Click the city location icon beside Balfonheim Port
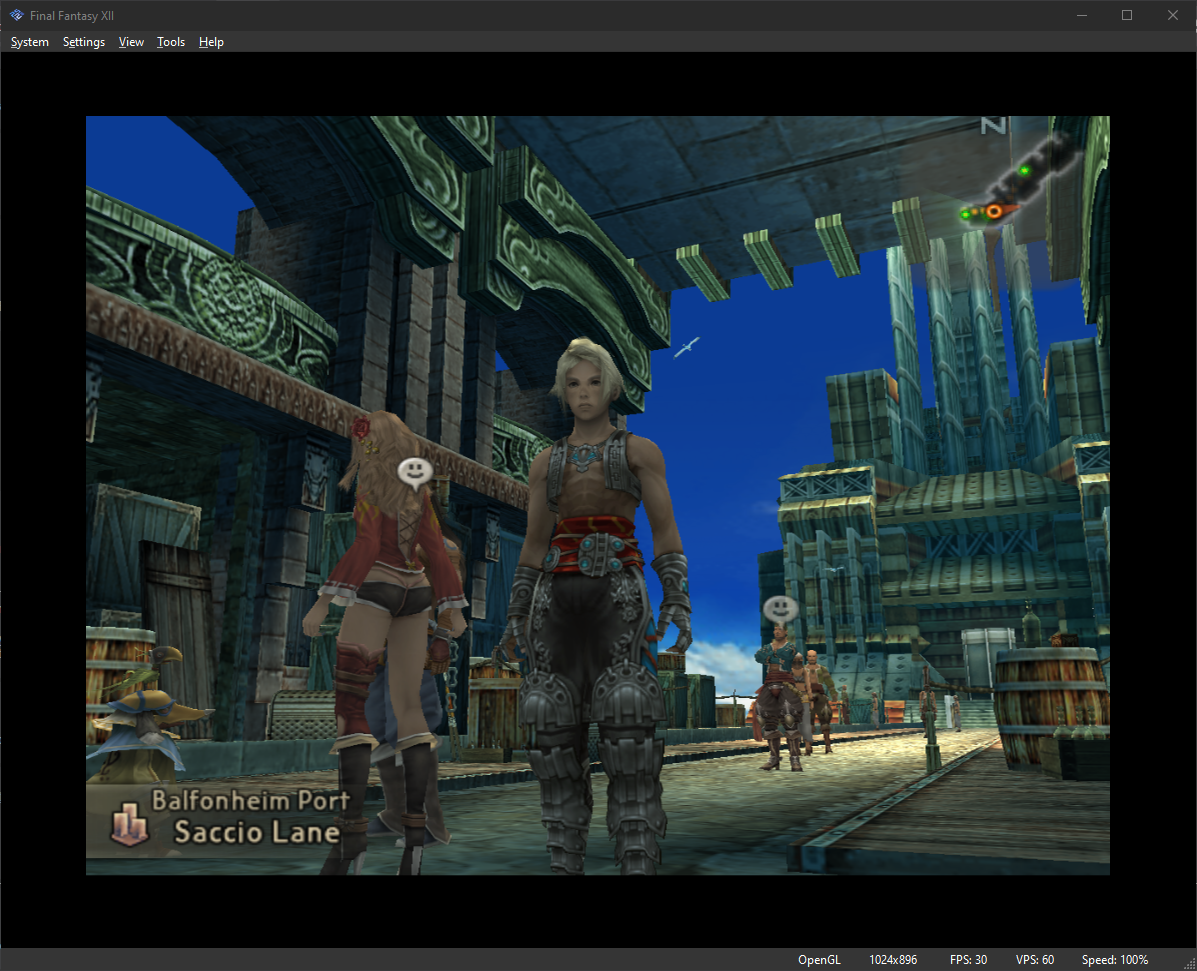This screenshot has width=1197, height=971. click(x=130, y=824)
